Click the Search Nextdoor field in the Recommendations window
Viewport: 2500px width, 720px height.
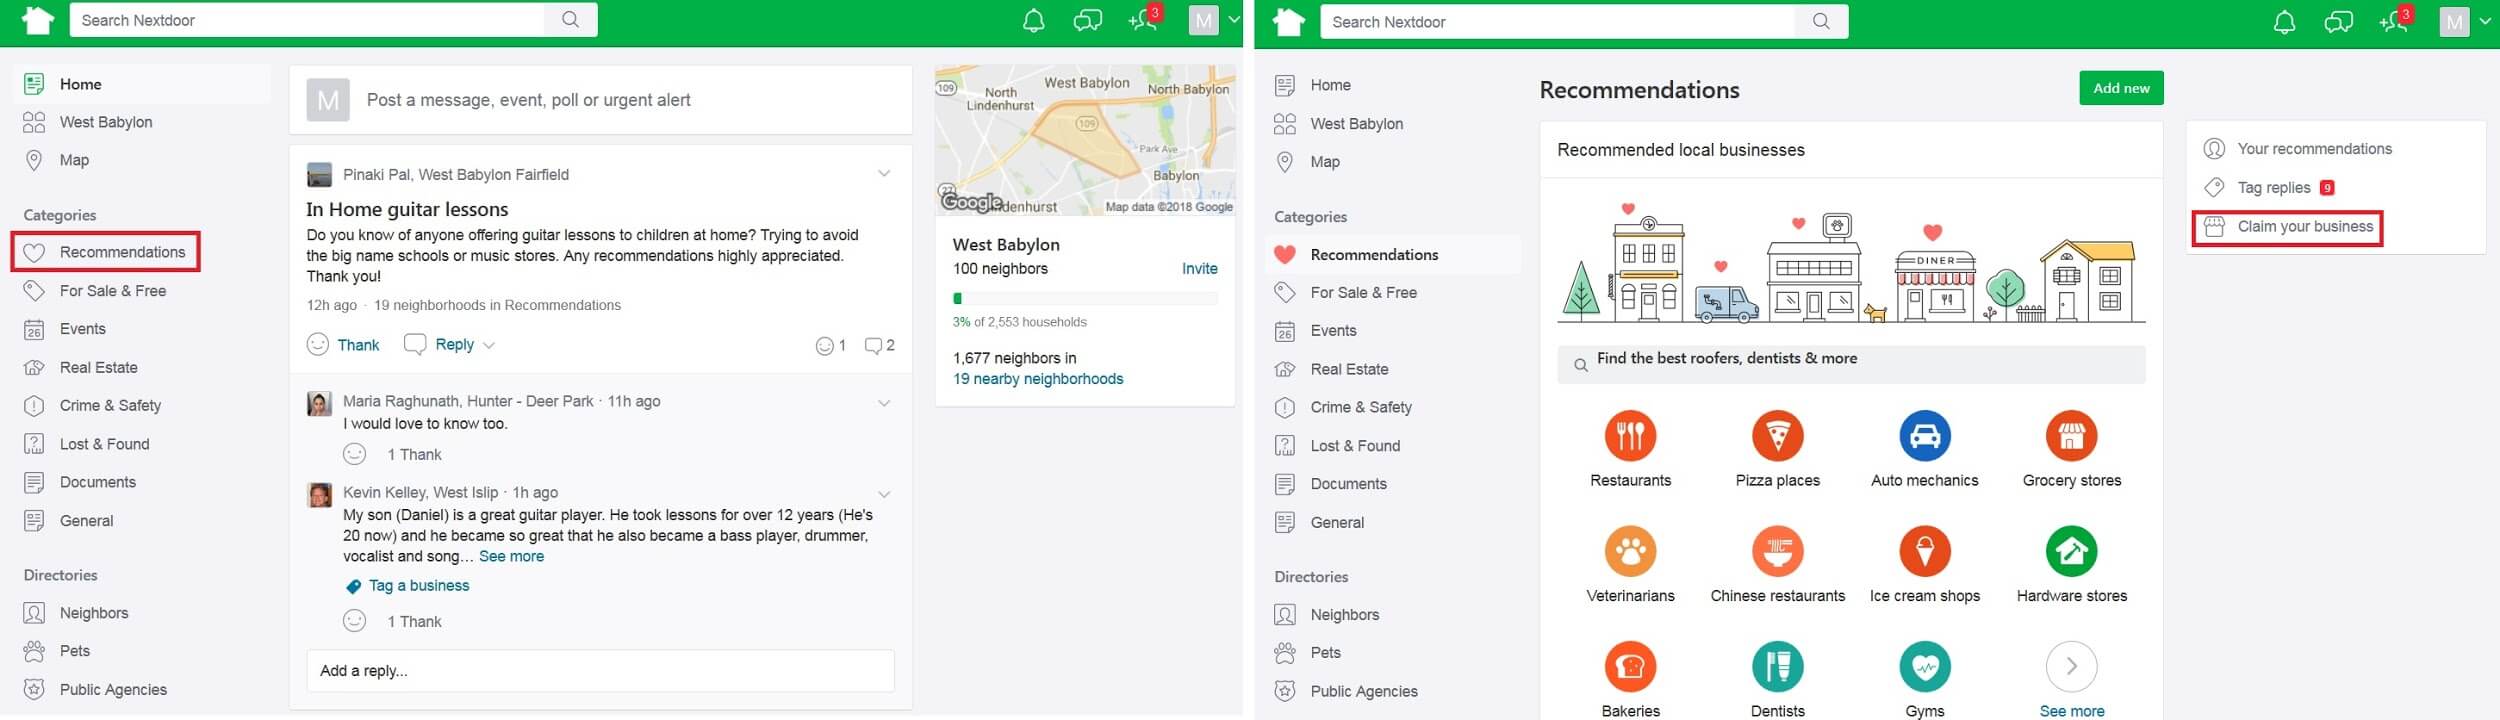coord(1558,22)
